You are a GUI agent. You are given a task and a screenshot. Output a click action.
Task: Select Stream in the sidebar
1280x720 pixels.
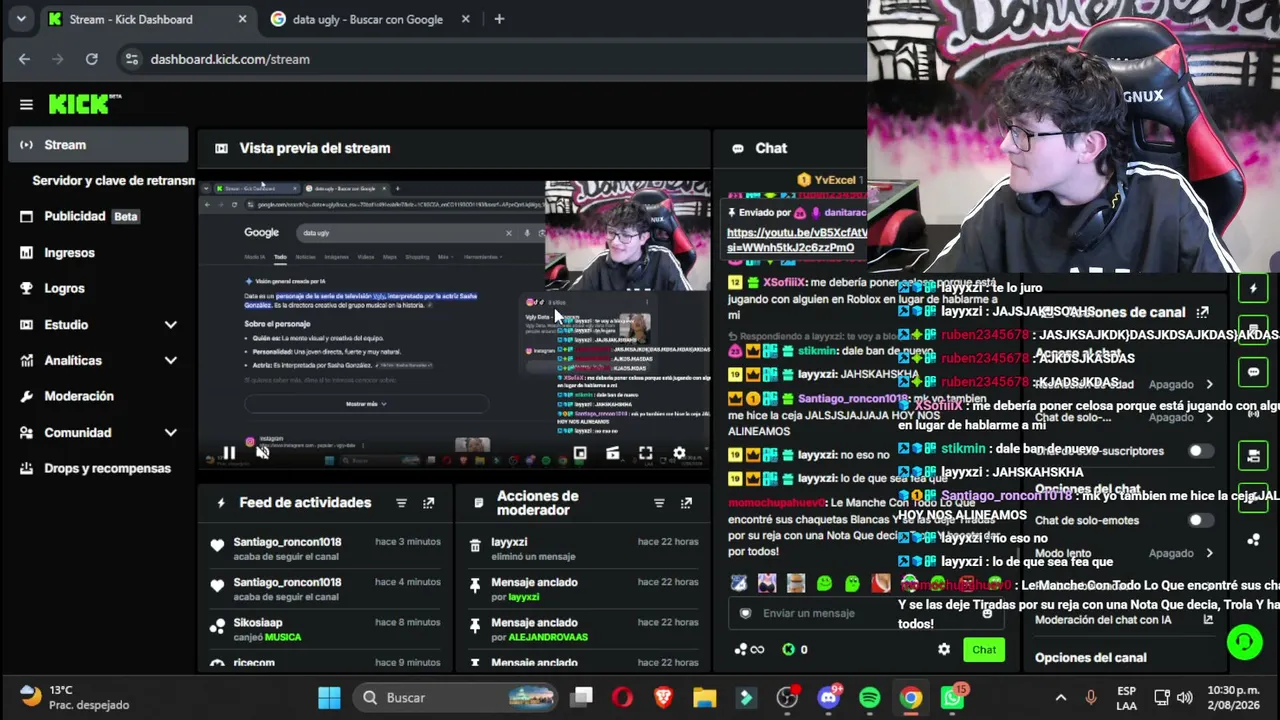click(x=98, y=145)
